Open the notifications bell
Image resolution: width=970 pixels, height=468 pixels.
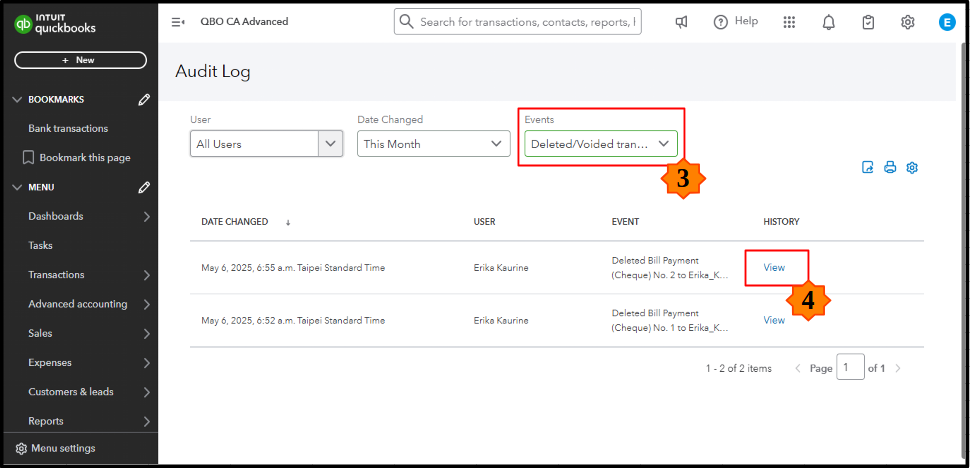coord(828,22)
